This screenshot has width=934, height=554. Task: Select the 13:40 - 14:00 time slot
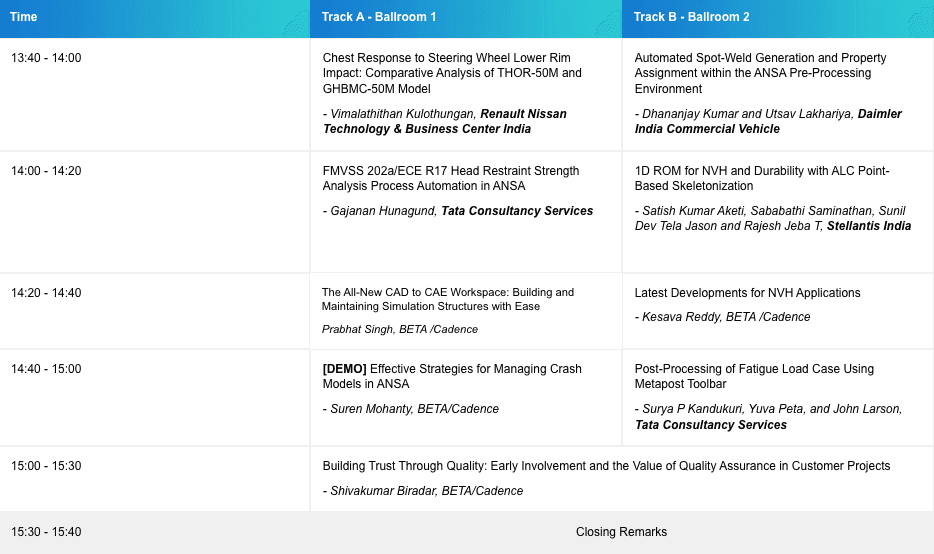point(46,58)
